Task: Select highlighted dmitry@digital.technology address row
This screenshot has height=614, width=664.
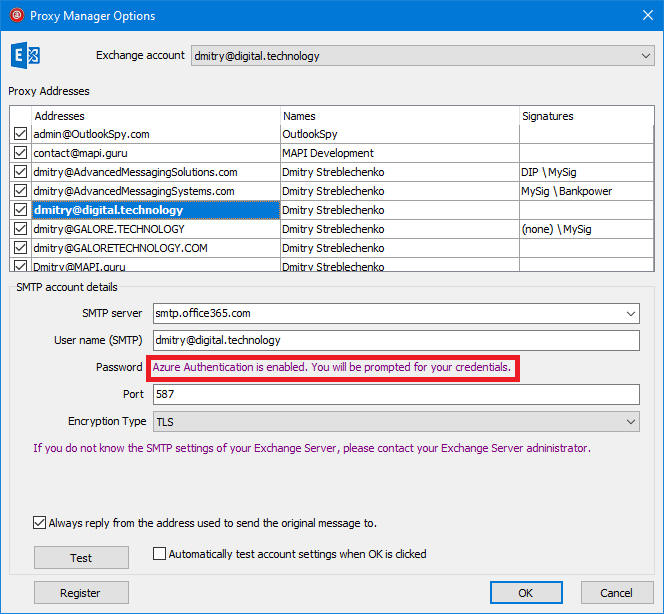Action: (x=155, y=210)
